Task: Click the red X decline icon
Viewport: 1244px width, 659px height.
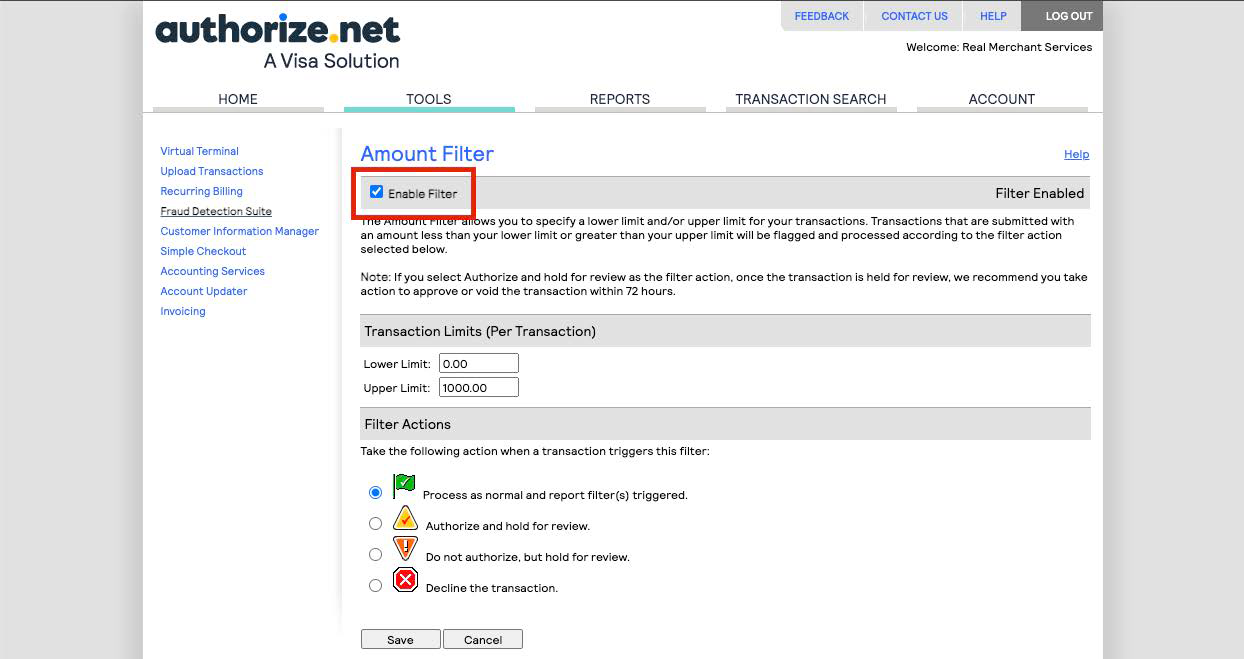Action: 405,580
